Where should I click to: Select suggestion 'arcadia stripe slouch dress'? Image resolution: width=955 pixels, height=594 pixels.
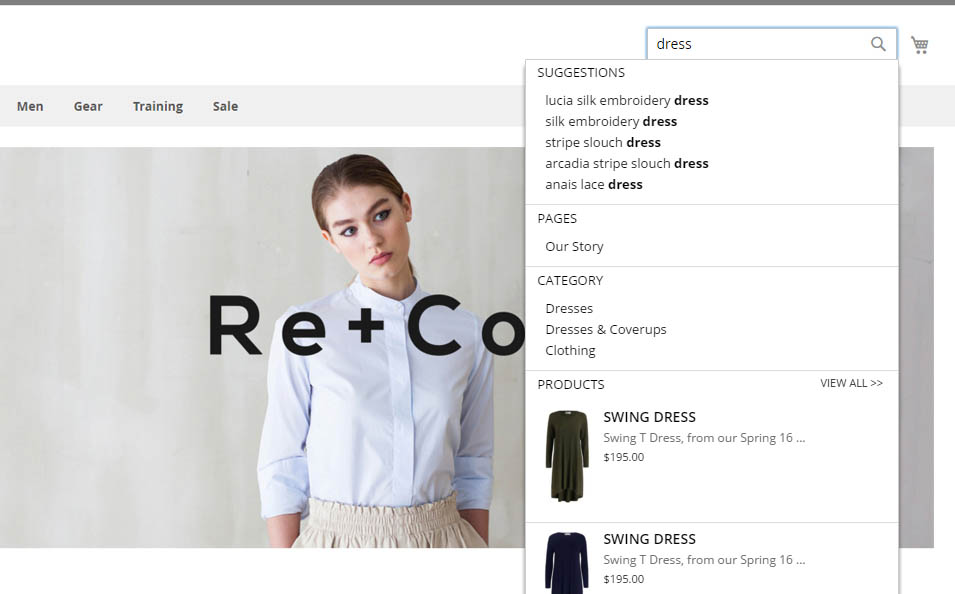[627, 163]
